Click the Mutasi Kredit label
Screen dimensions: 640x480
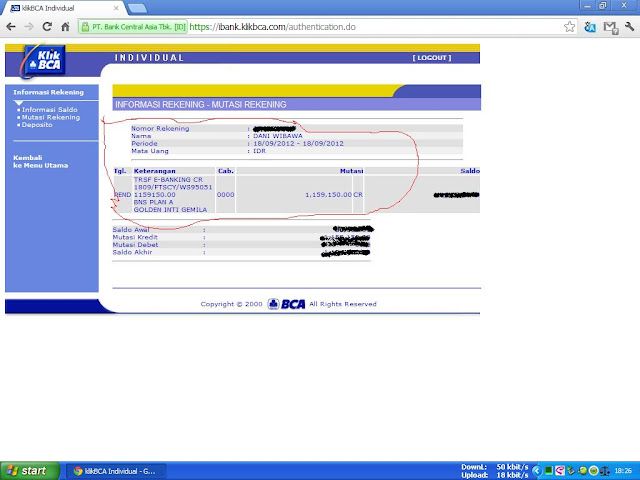(x=135, y=237)
